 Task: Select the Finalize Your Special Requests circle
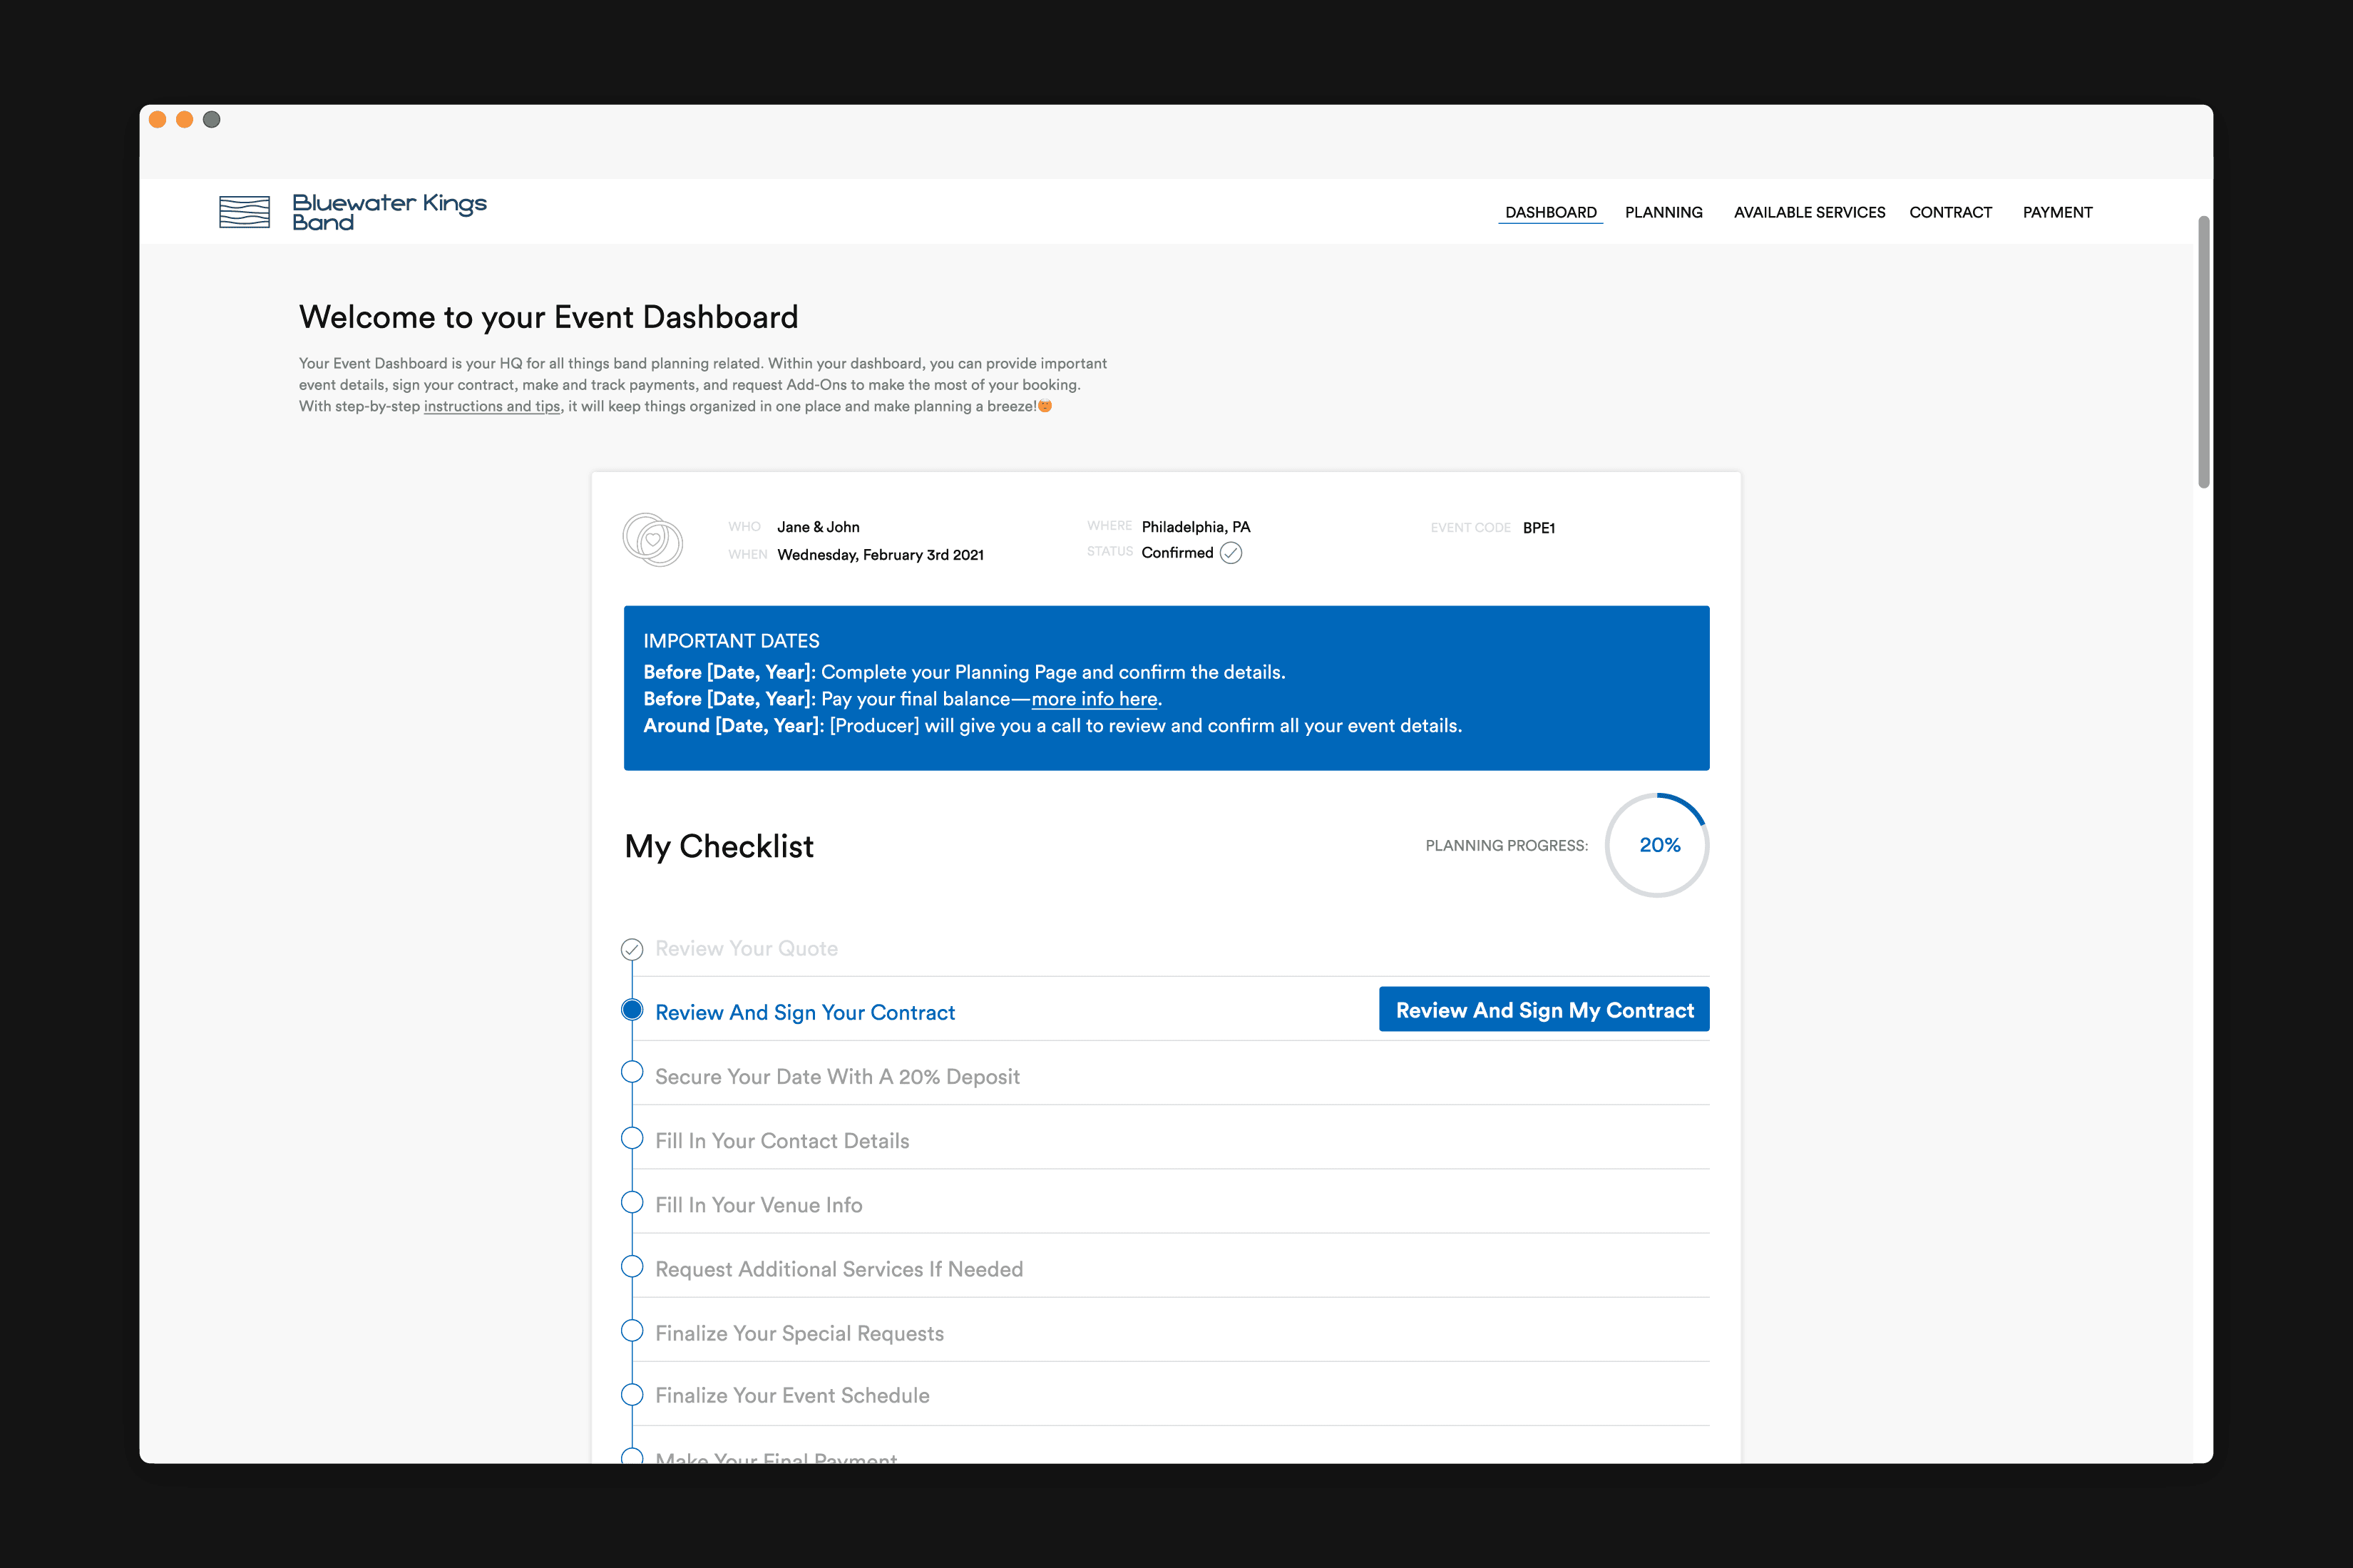pos(632,1331)
